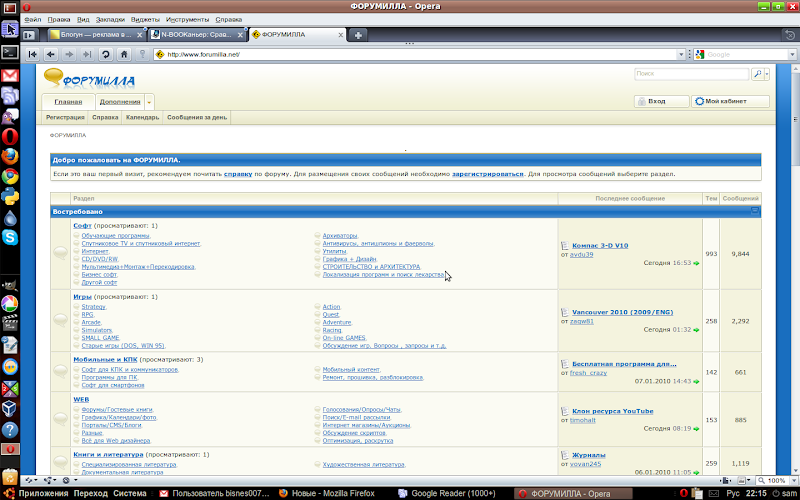Open the Приложения panel menu
Screen dimensions: 800x500
point(43,493)
